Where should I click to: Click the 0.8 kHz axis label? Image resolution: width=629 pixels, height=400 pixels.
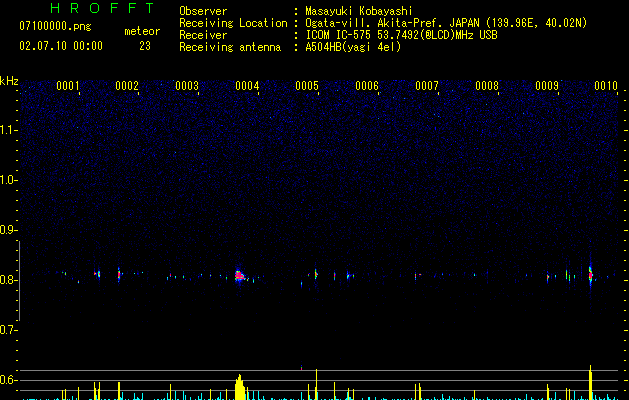pos(9,280)
